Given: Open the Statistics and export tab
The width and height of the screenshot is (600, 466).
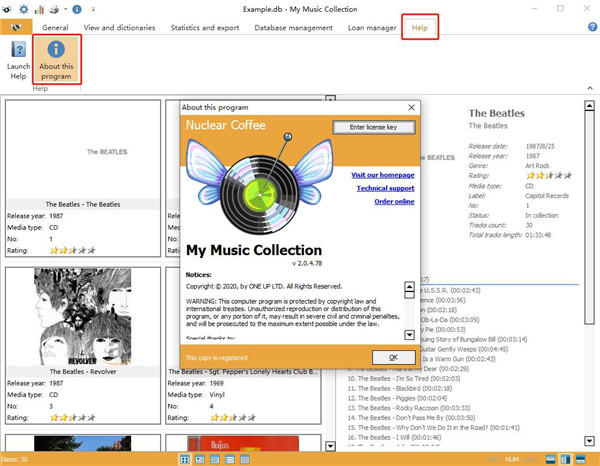Looking at the screenshot, I should [x=205, y=28].
